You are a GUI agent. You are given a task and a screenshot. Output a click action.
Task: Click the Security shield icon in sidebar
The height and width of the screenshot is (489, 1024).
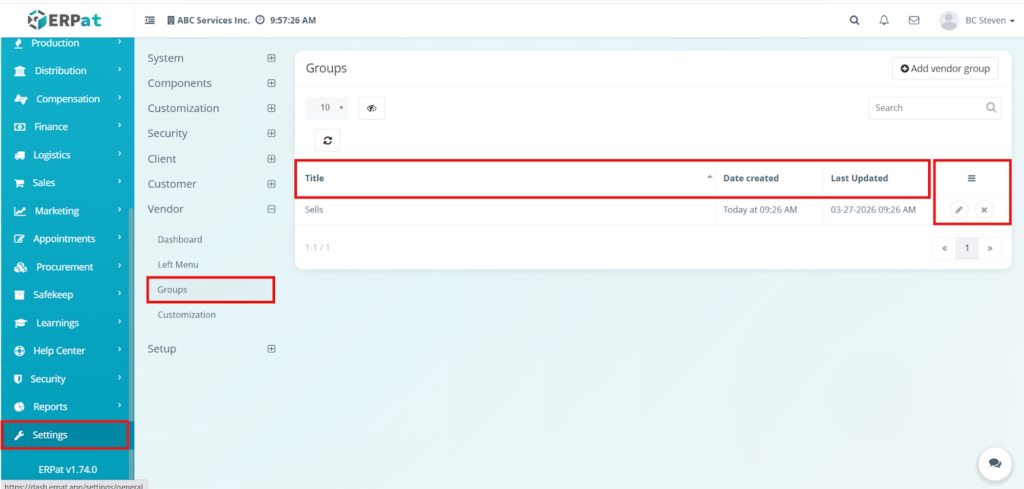(x=18, y=379)
